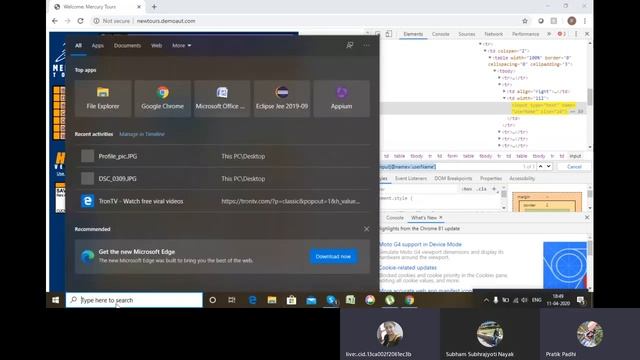
Task: Open Accessibility pane tab
Action: pos(522,178)
